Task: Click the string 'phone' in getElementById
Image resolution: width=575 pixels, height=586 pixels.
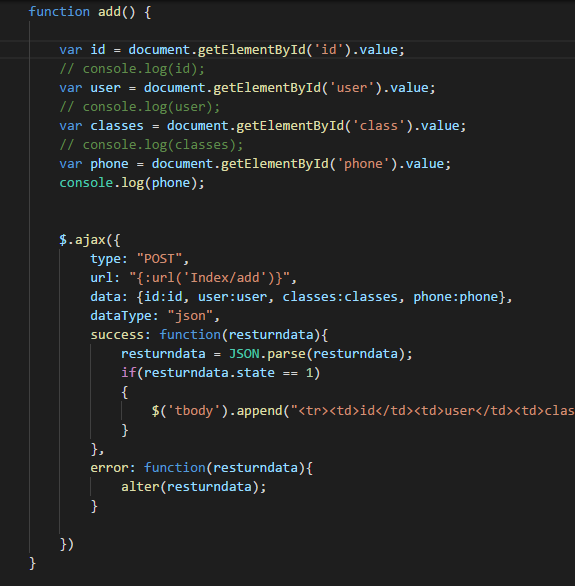Action: [363, 164]
